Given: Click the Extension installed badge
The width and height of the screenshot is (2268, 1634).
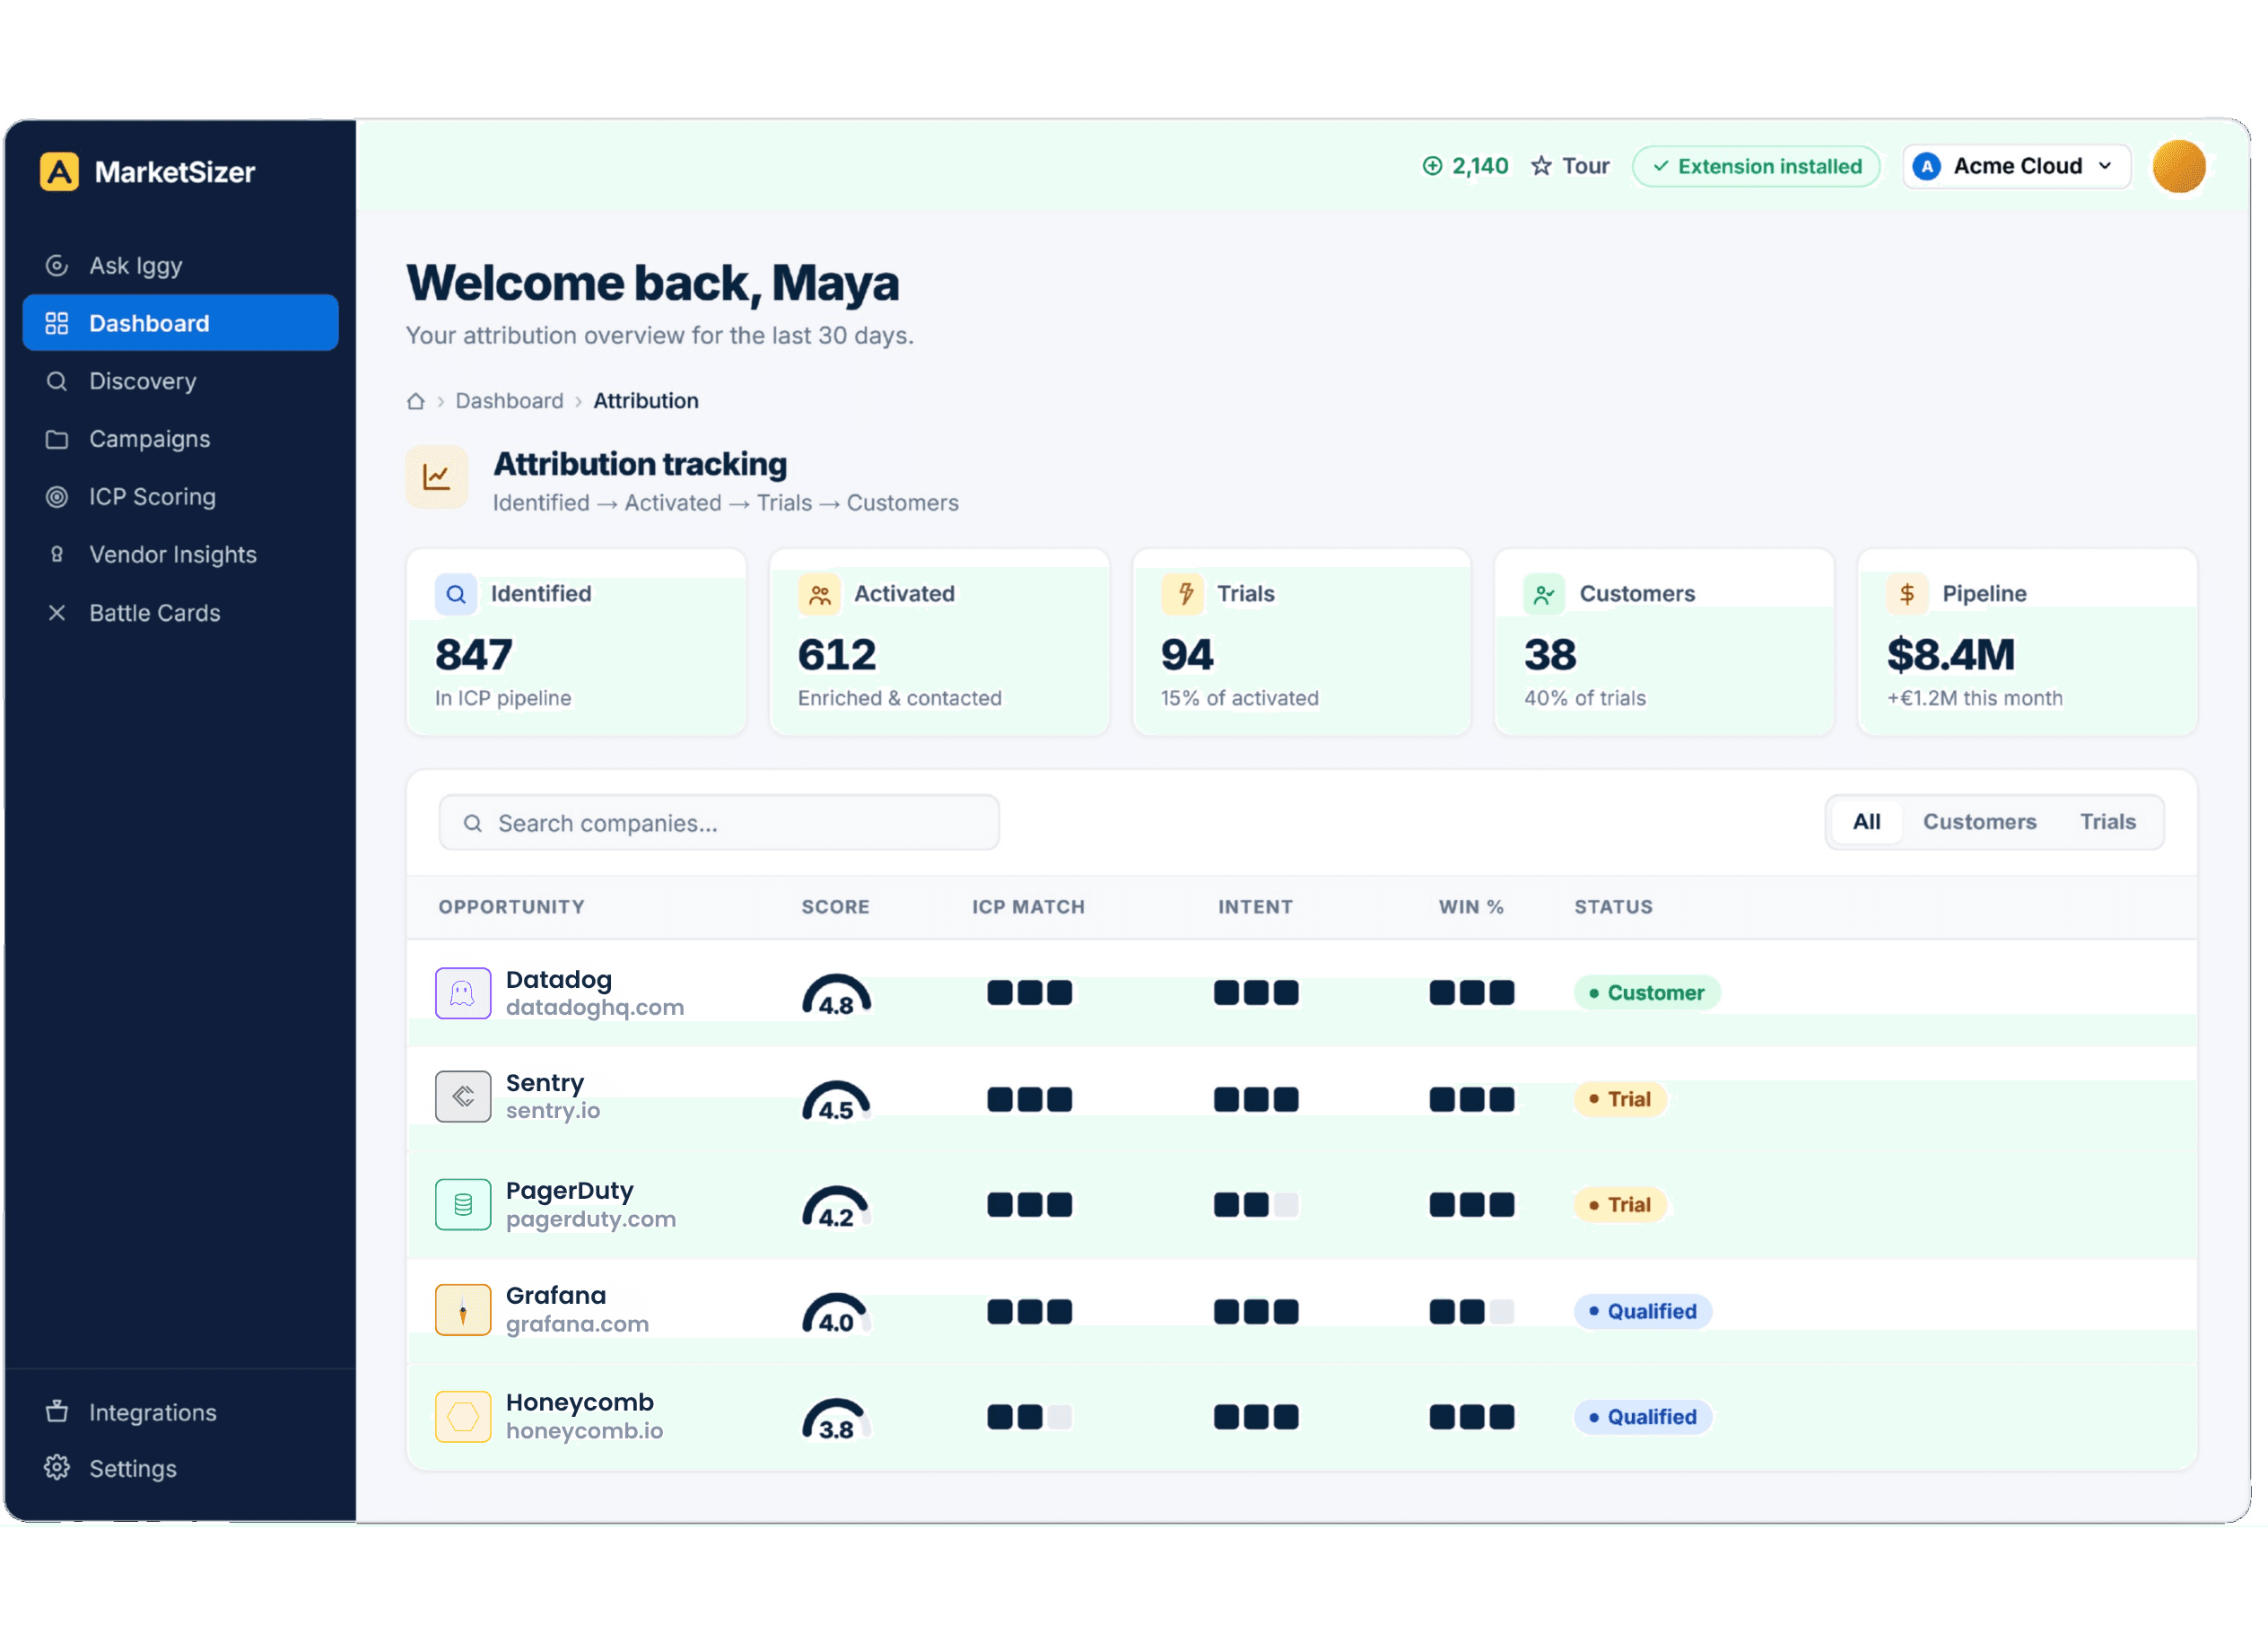Looking at the screenshot, I should coord(1756,166).
